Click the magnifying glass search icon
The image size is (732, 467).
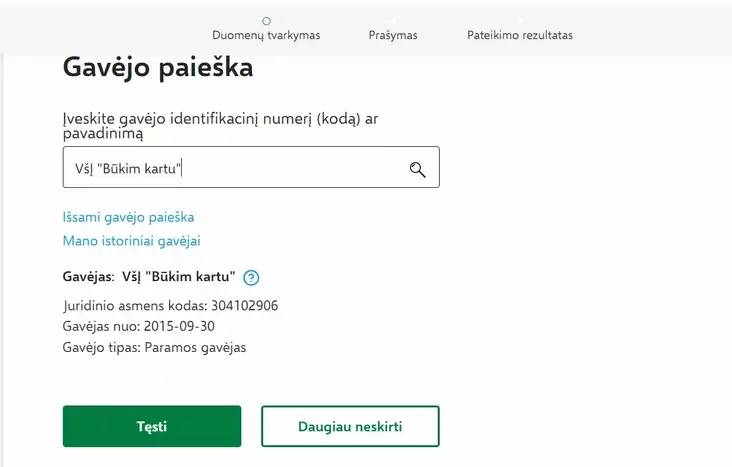(x=418, y=169)
